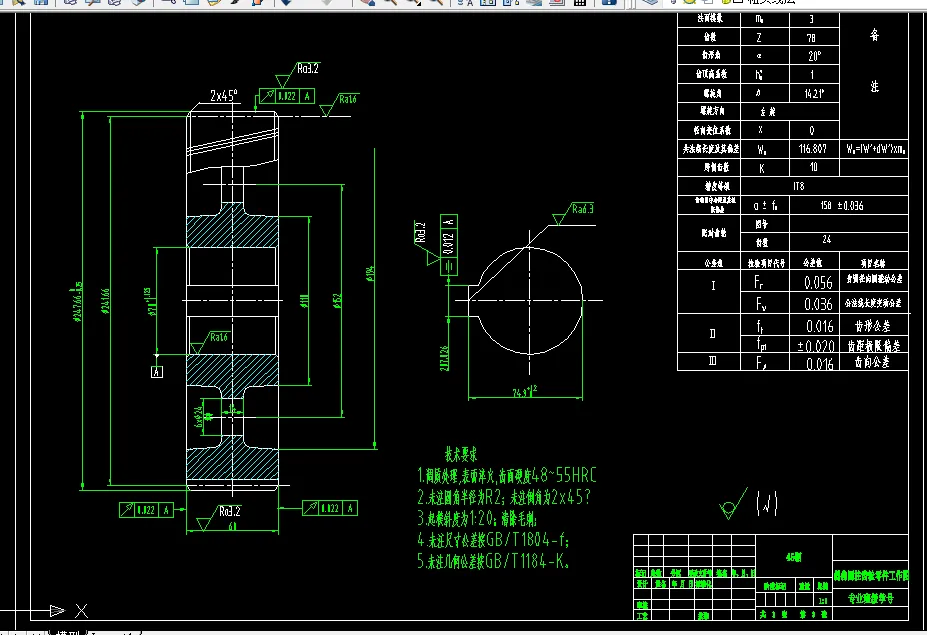Click the 技术要求 heading

(x=461, y=454)
